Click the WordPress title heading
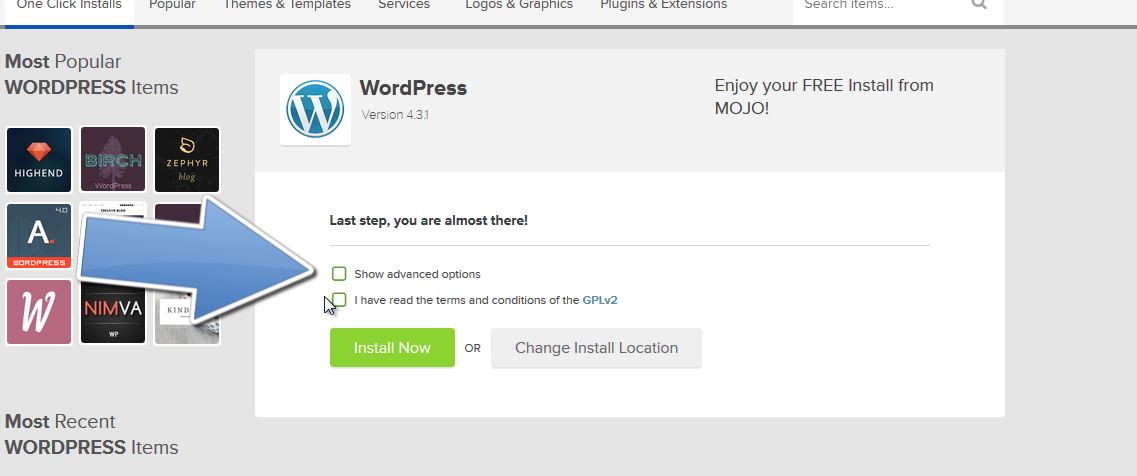 (413, 89)
